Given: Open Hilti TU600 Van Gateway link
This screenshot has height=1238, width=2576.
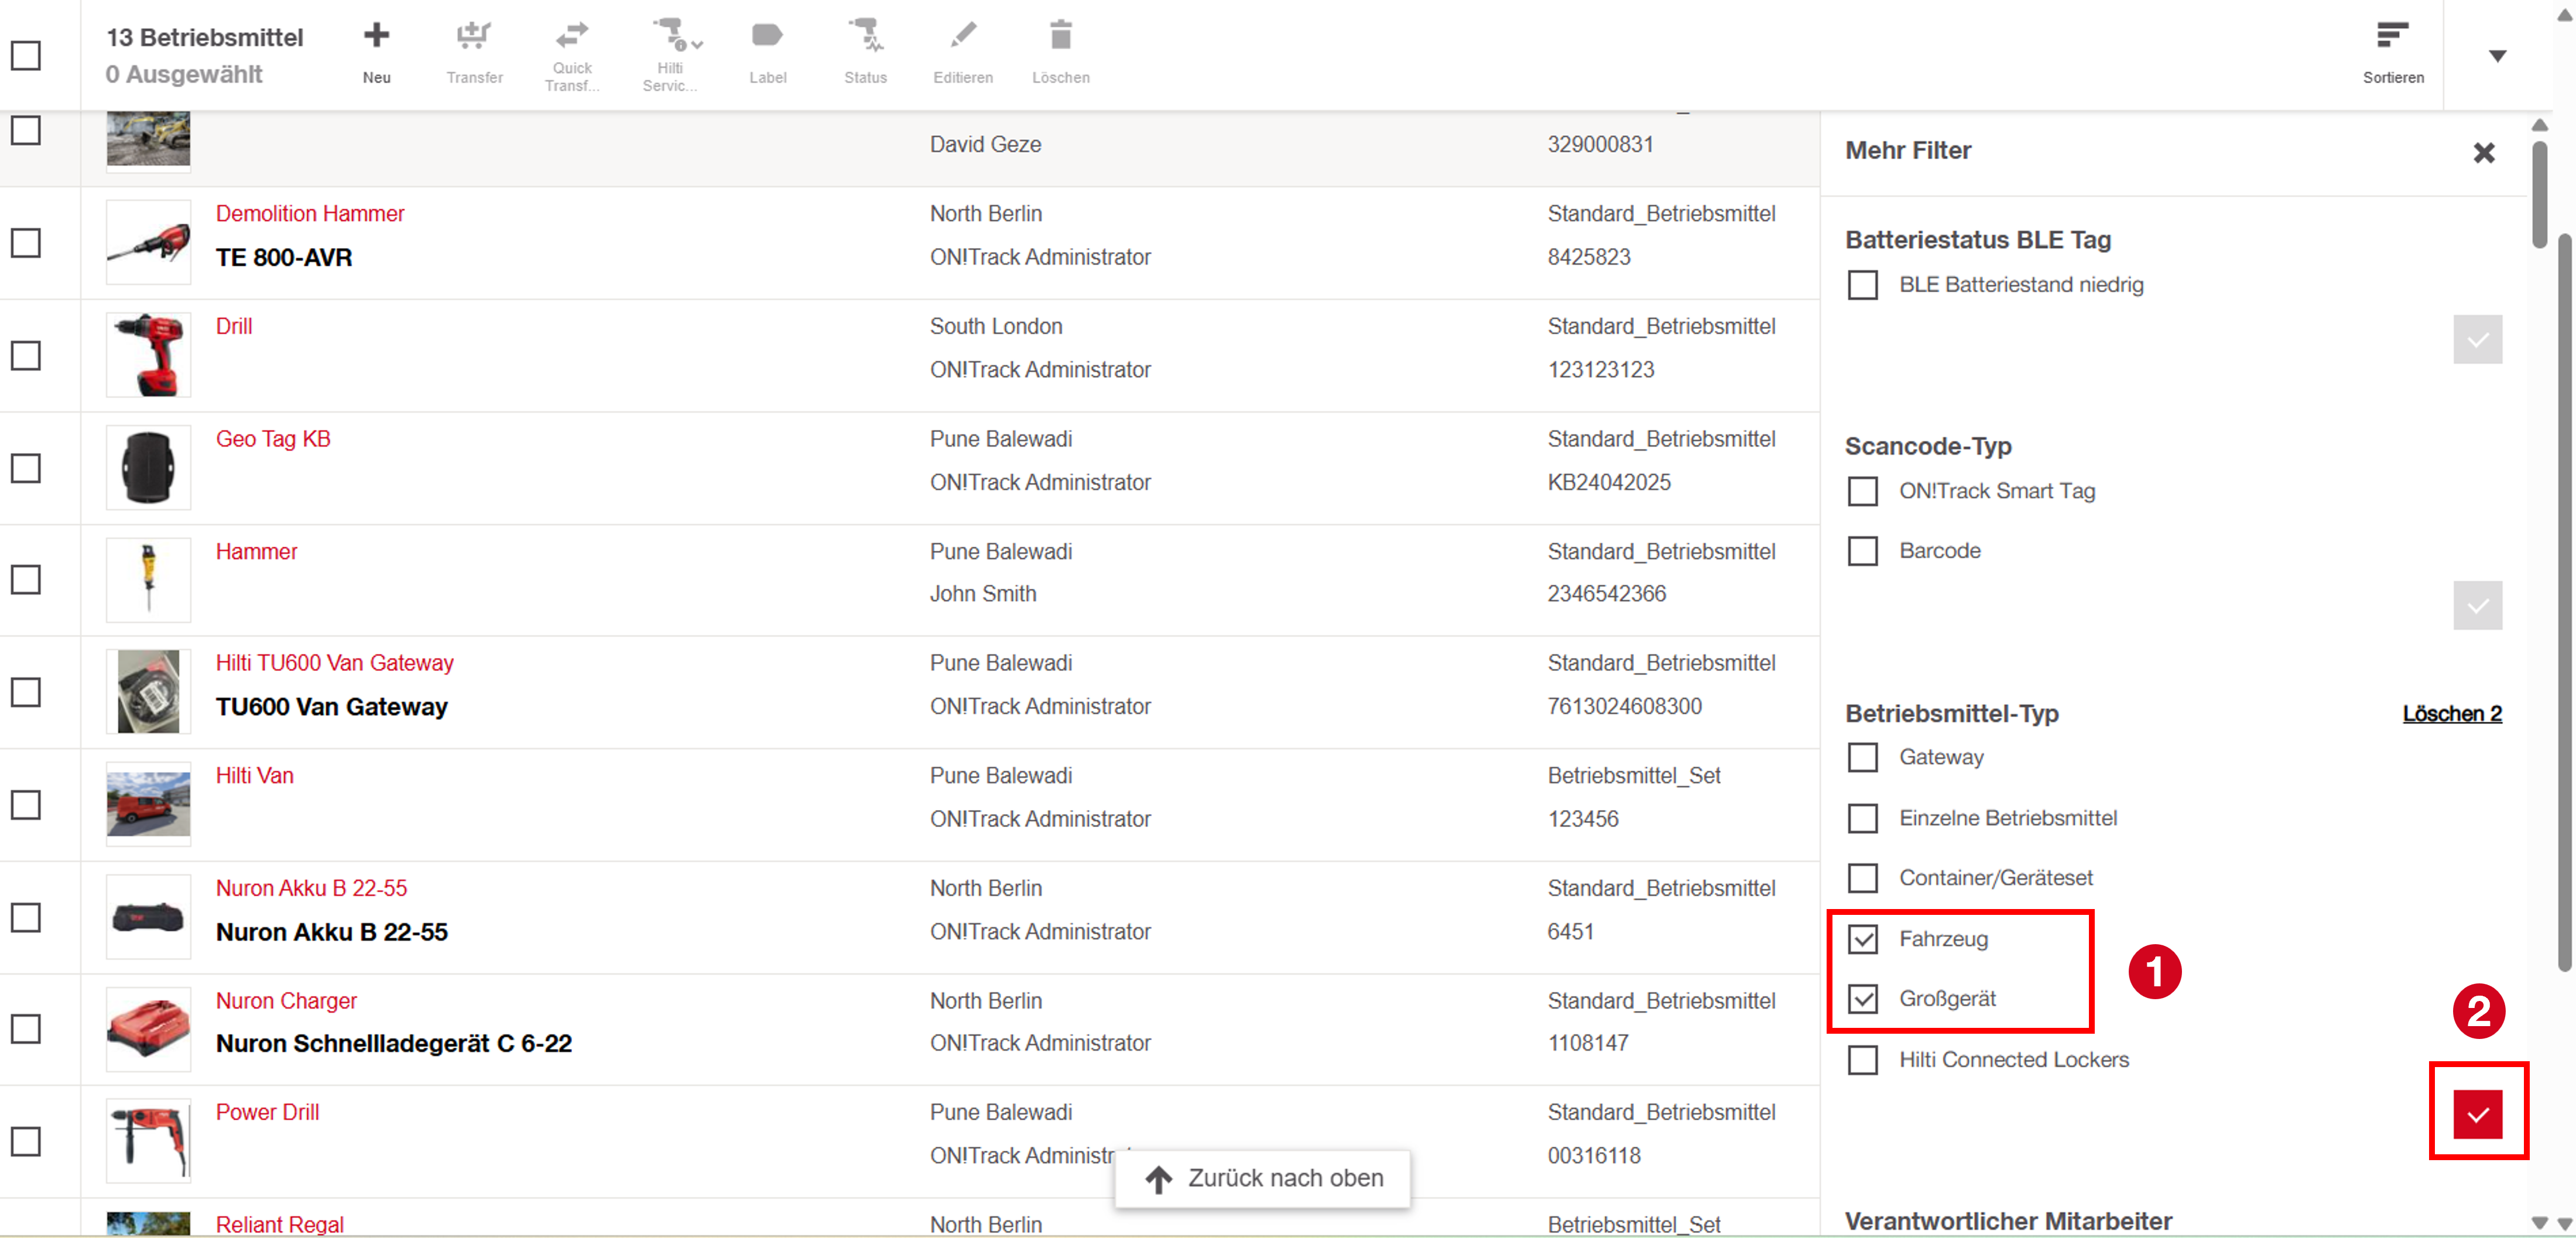Looking at the screenshot, I should pos(335,663).
